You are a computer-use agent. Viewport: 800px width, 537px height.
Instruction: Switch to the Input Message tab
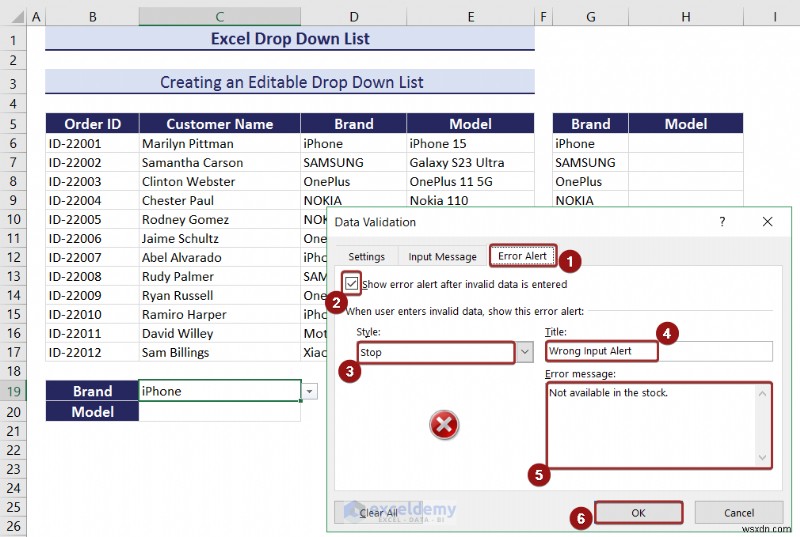442,257
